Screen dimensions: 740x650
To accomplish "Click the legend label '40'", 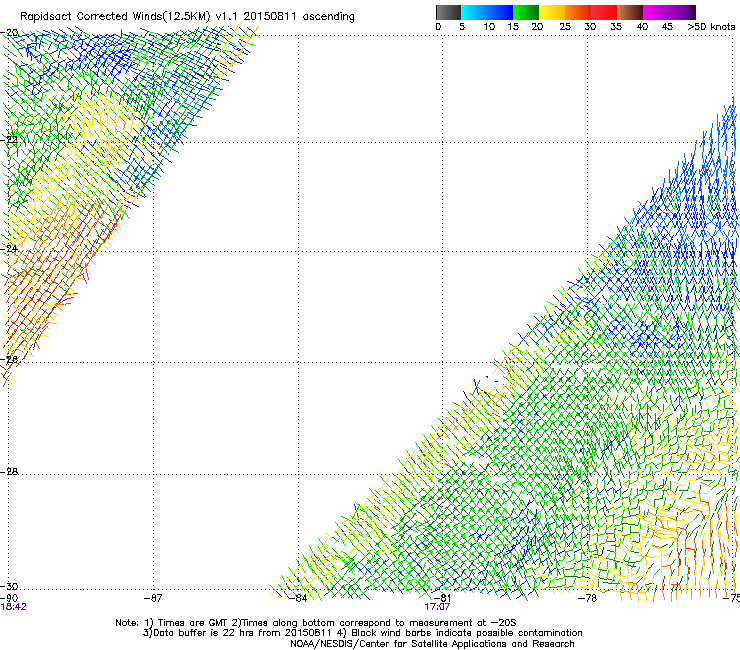I will point(642,27).
